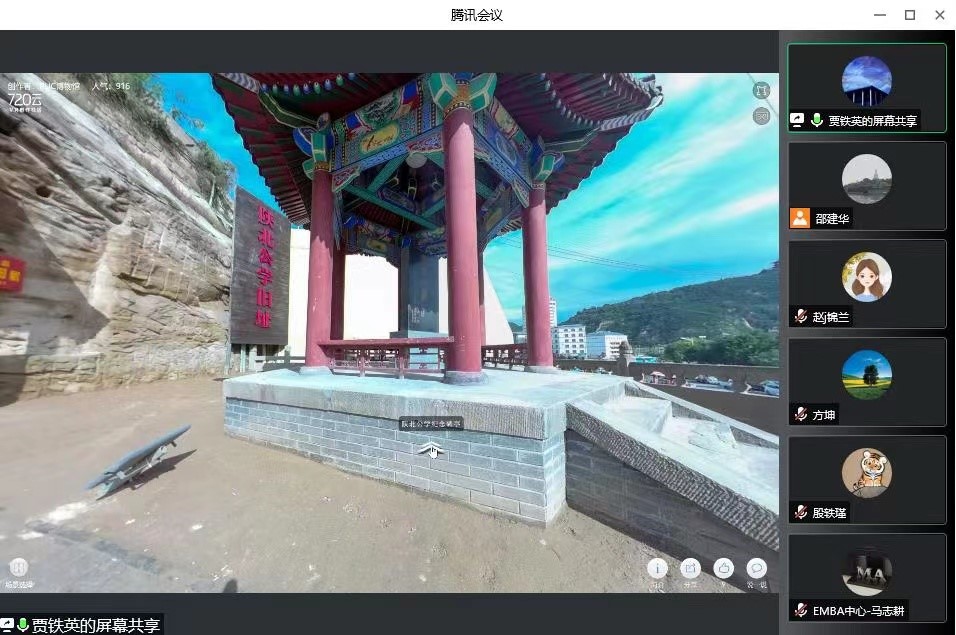Click the muted microphone icon for 殷铁瑤
This screenshot has width=956, height=635.
[x=800, y=512]
